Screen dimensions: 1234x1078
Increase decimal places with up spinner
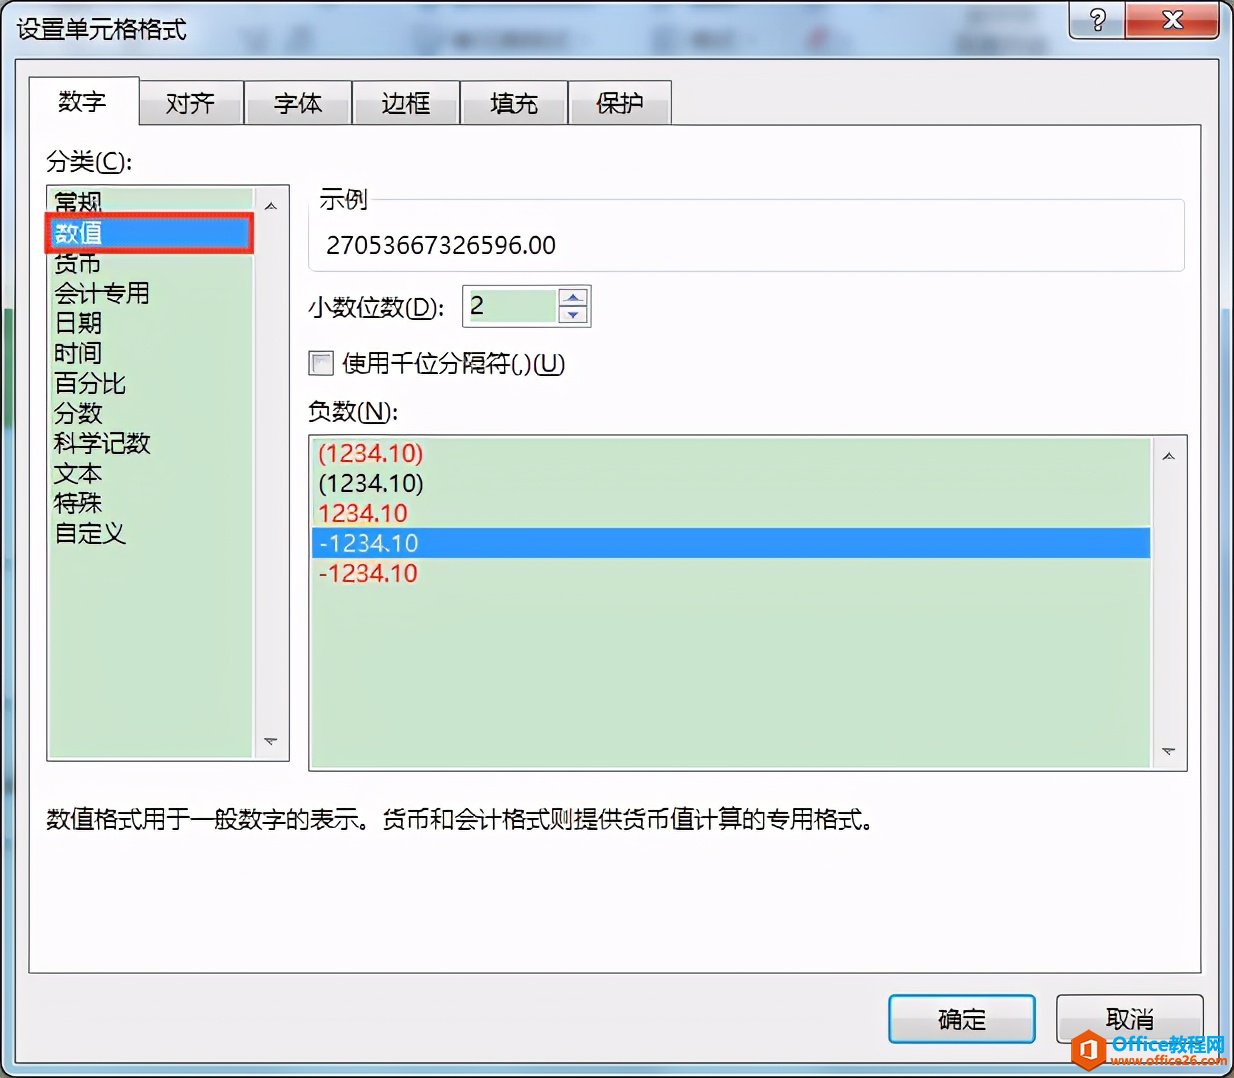coord(573,297)
